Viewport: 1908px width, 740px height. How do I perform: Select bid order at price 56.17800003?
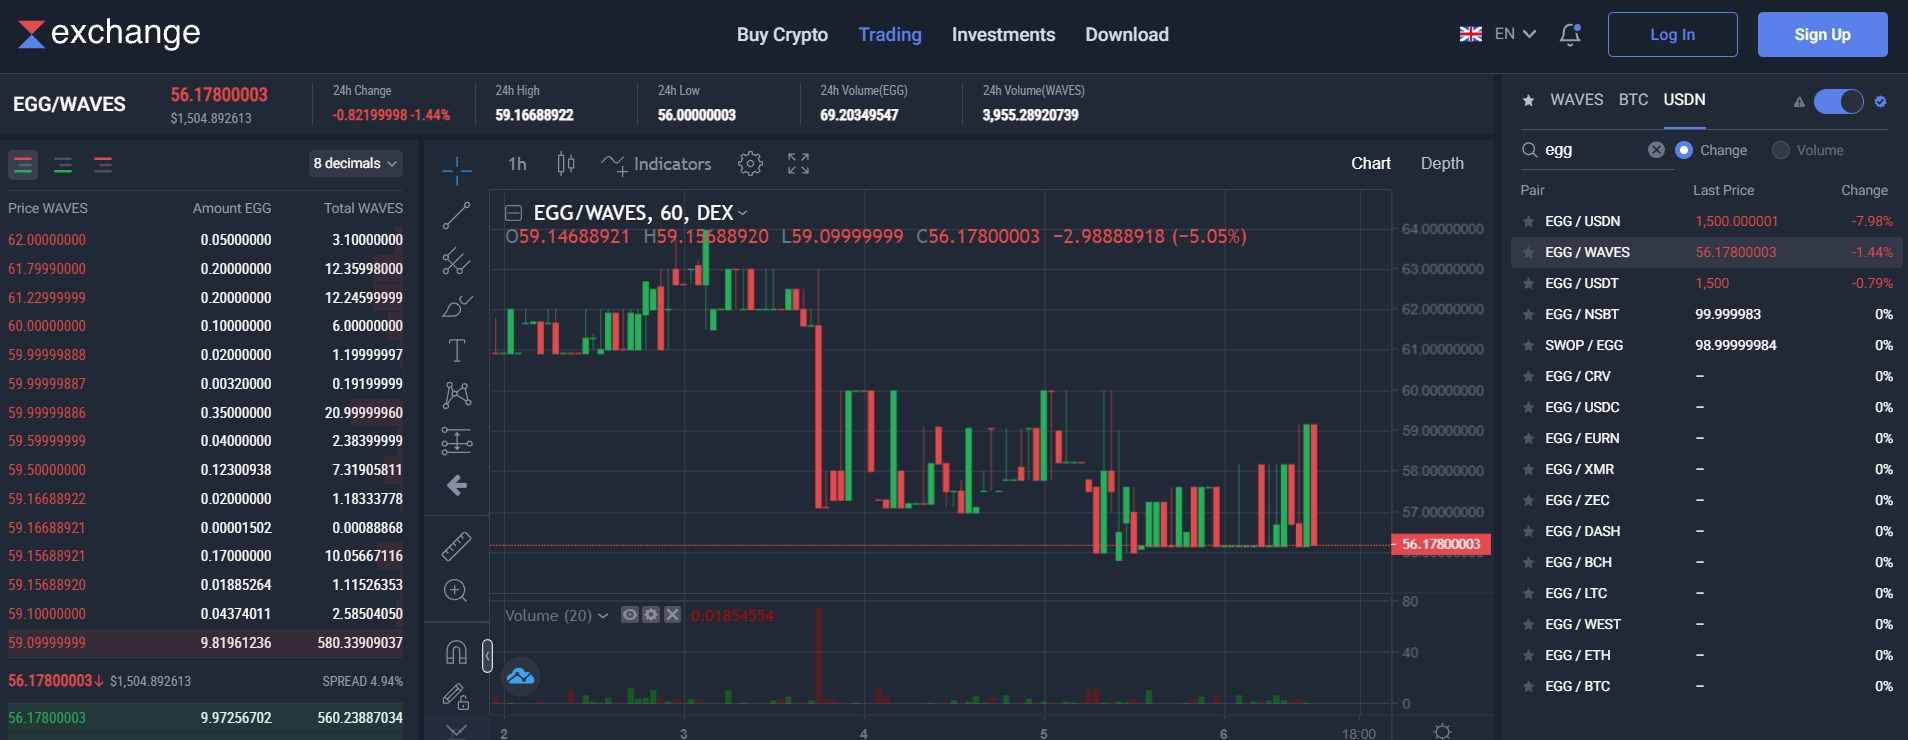[205, 718]
